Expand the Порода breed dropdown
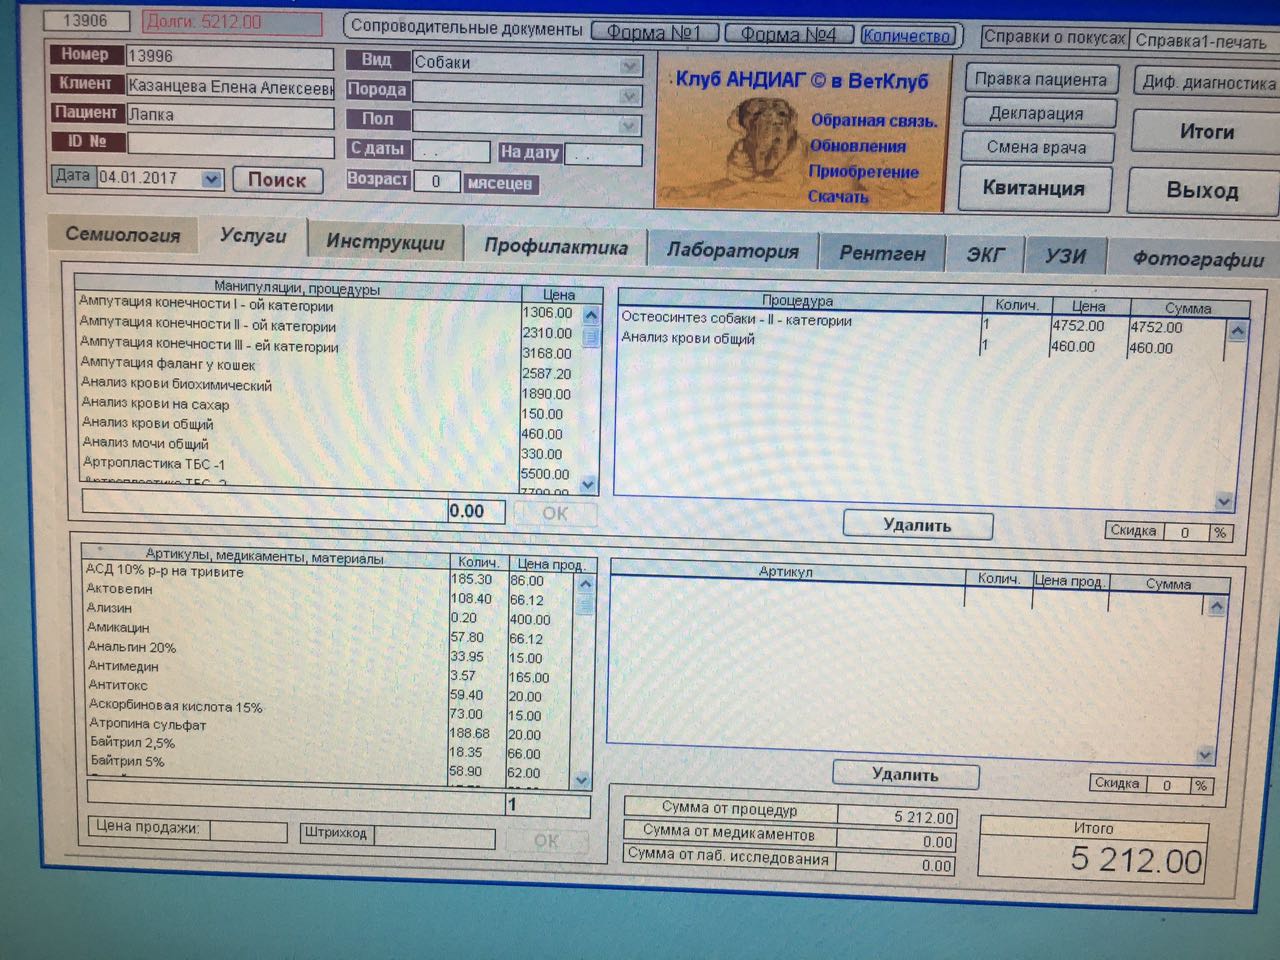The image size is (1280, 960). 630,96
